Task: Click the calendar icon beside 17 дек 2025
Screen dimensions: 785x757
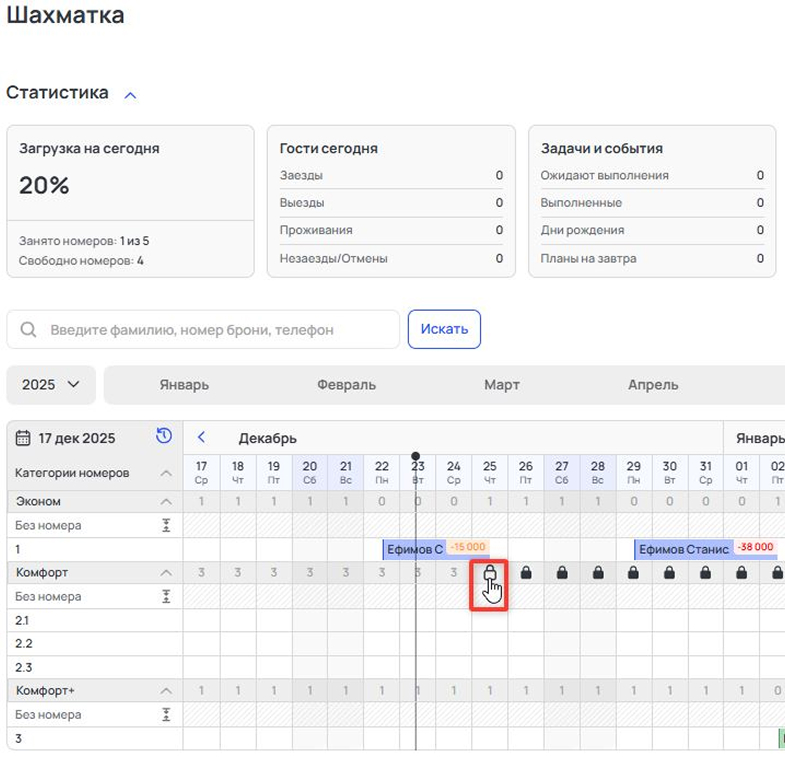Action: click(x=23, y=438)
